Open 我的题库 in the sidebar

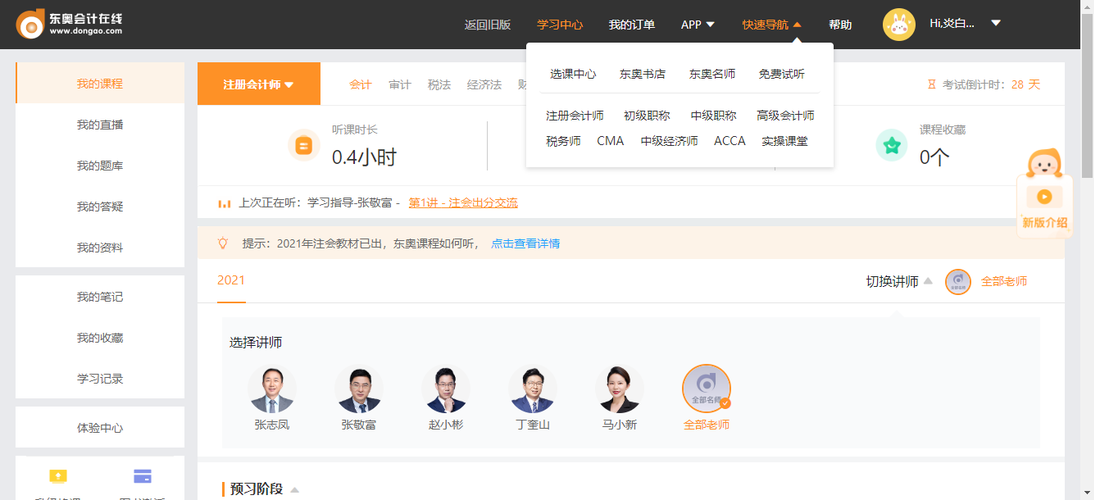(100, 166)
